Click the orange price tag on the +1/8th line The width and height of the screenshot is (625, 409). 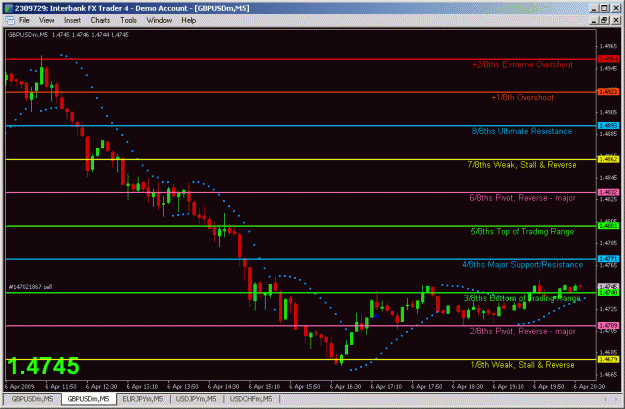[x=609, y=92]
